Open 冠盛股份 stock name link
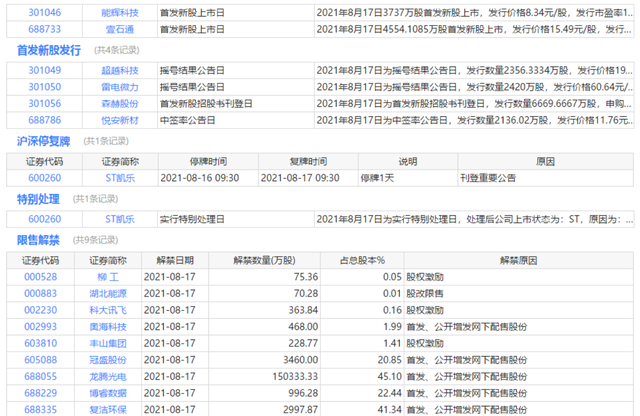 [108, 360]
